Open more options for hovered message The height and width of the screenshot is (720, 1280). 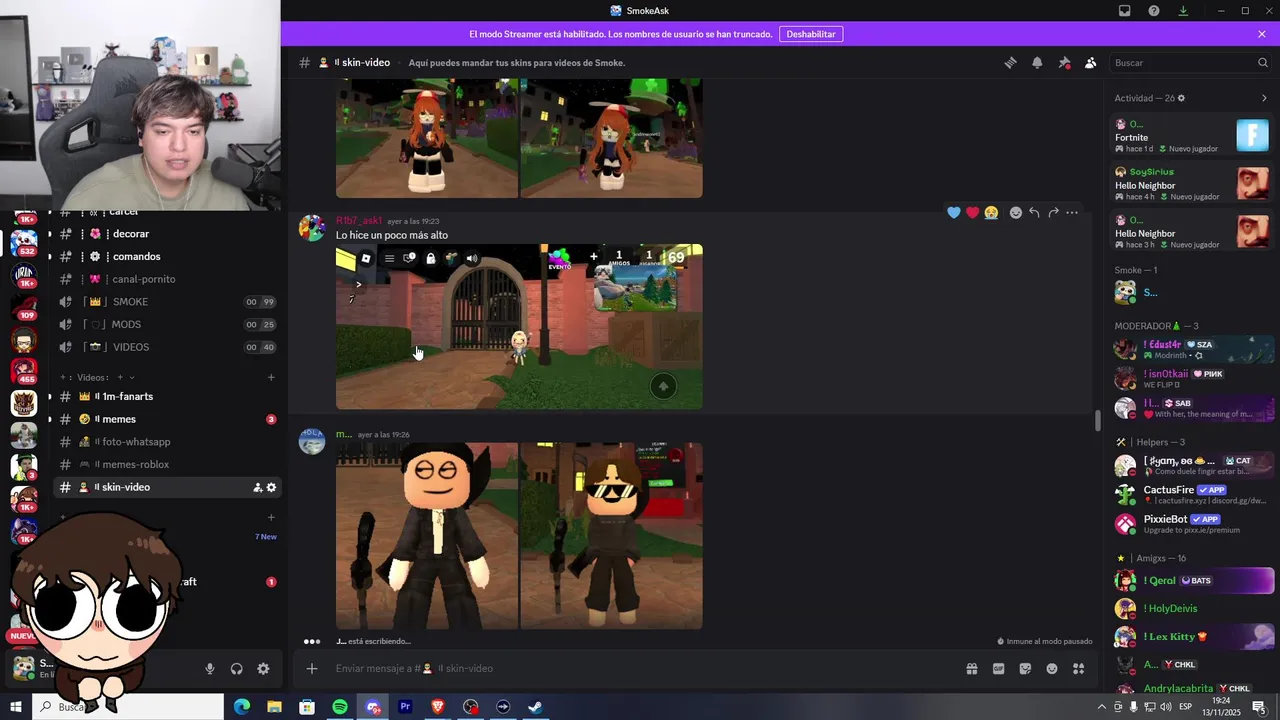pyautogui.click(x=1072, y=212)
